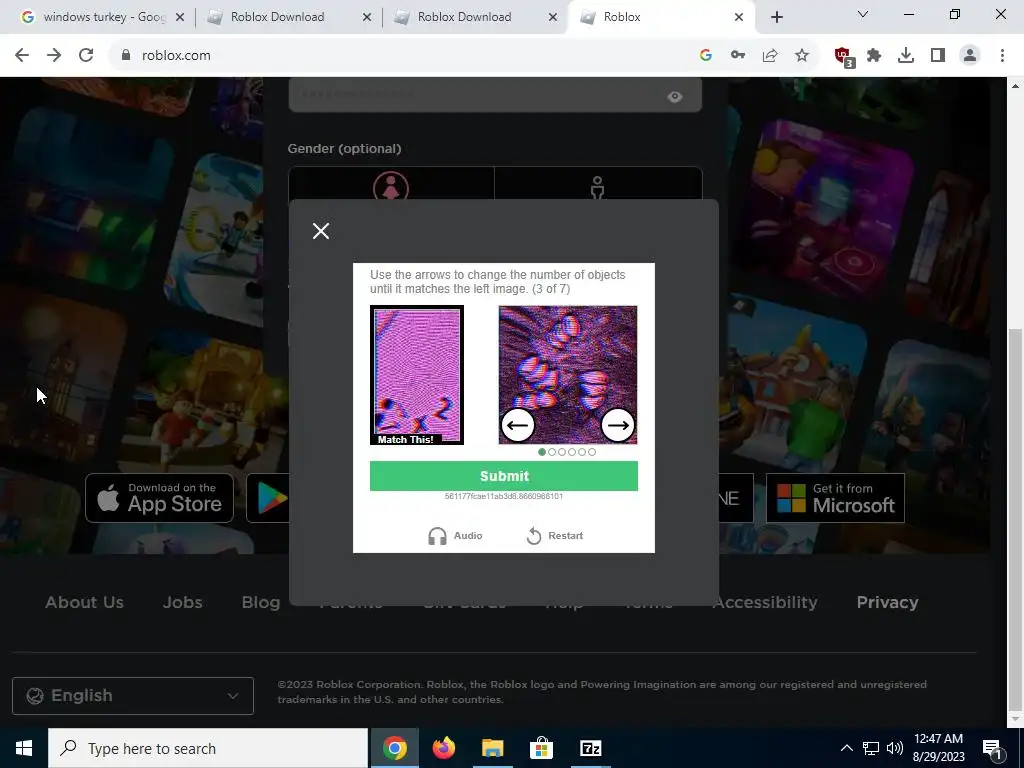Click the Google icon in address bar
This screenshot has height=768, width=1024.
point(706,56)
